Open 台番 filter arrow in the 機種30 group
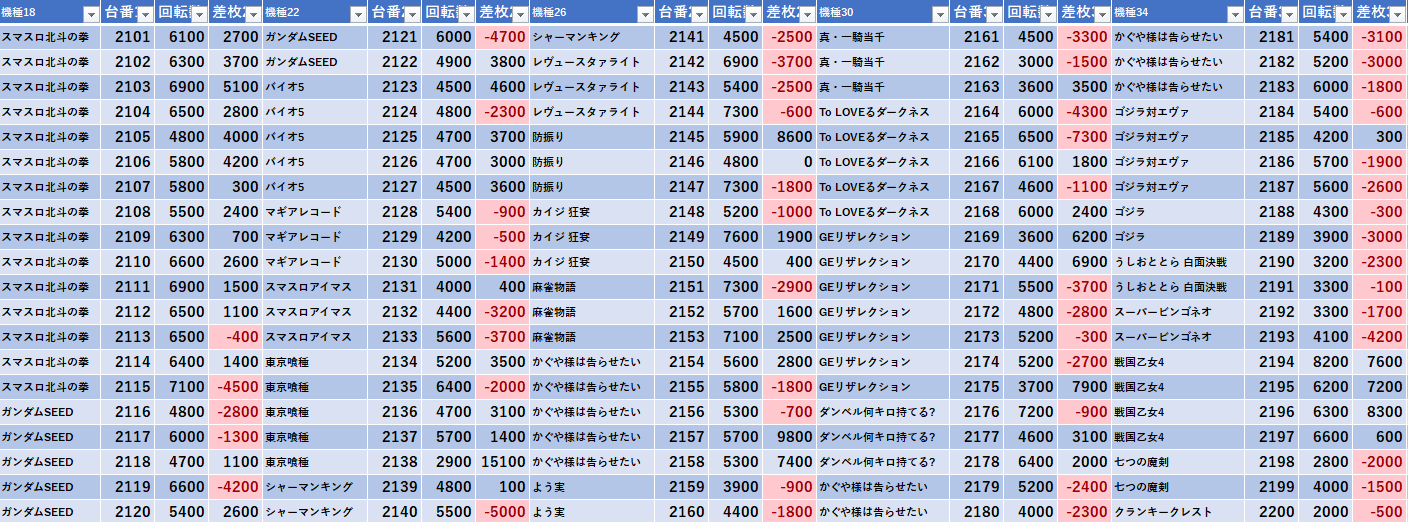This screenshot has height=522, width=1408. 993,14
